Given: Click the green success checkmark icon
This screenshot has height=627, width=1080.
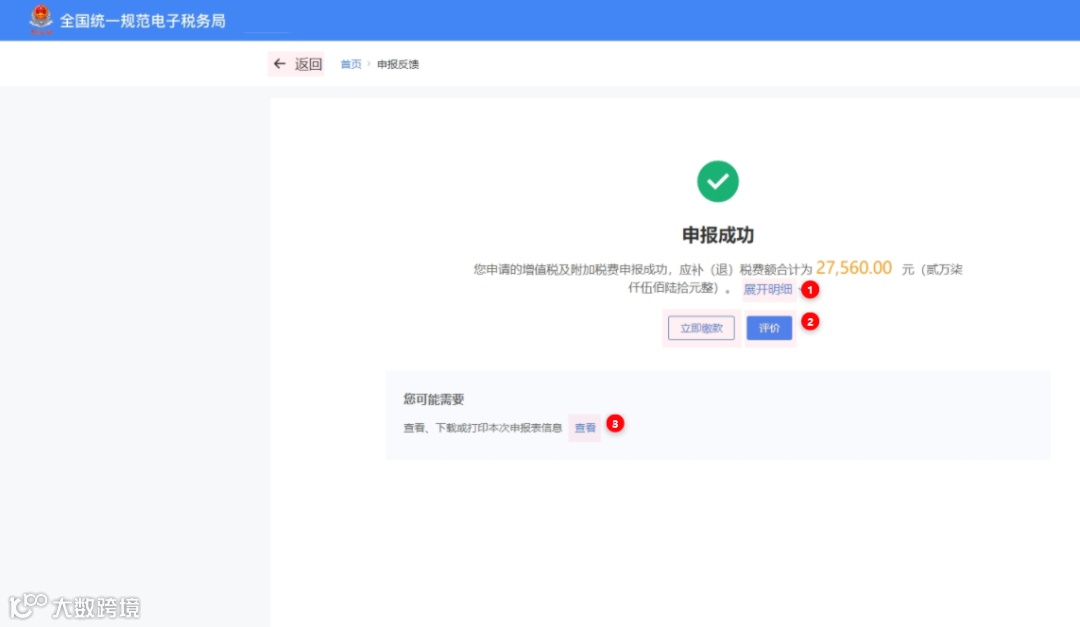Looking at the screenshot, I should click(718, 181).
